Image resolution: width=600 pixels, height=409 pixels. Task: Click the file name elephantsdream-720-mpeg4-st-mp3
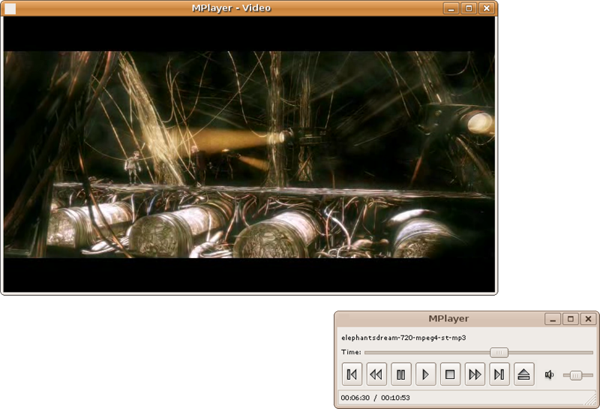[x=403, y=338]
